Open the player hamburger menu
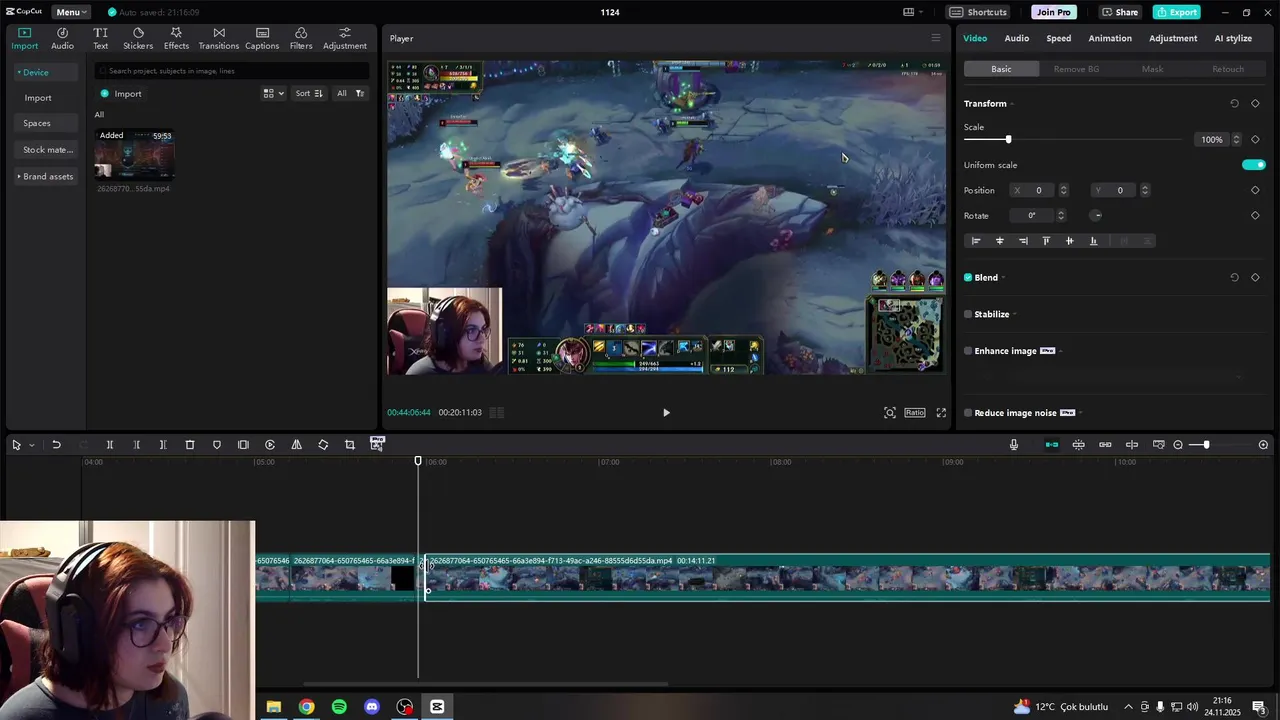Screen dimensions: 1280x720 point(936,38)
